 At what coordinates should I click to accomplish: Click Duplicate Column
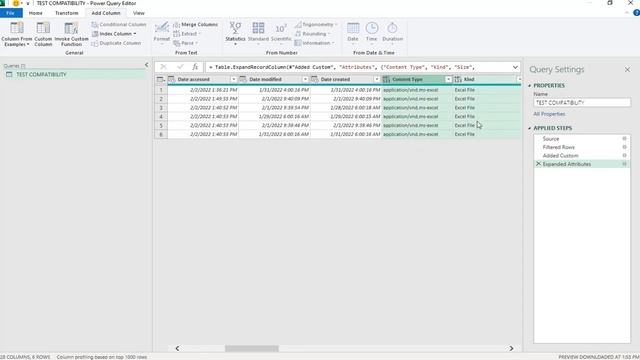(117, 43)
